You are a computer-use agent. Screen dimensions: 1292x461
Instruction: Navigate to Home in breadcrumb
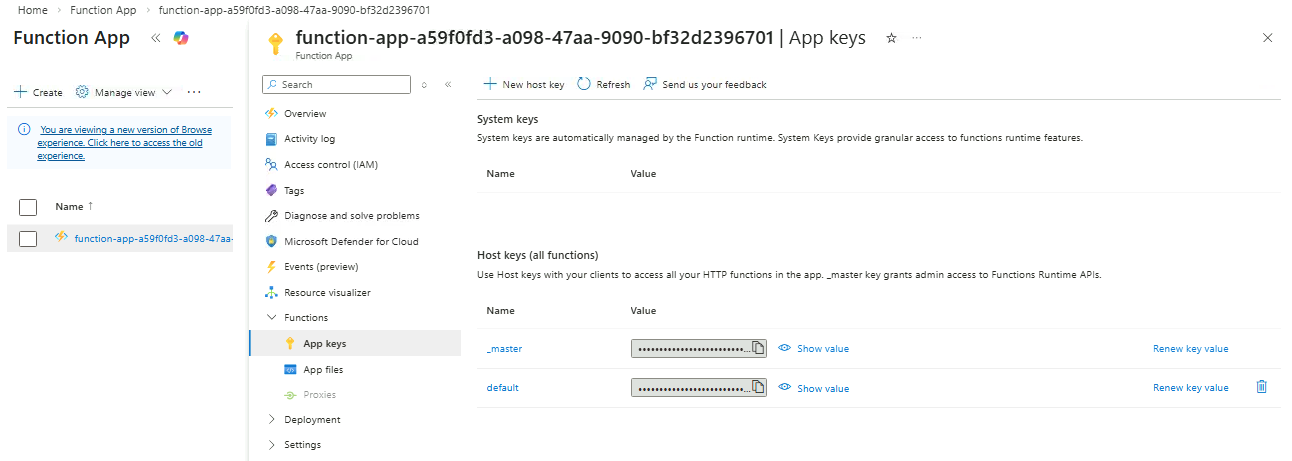33,9
